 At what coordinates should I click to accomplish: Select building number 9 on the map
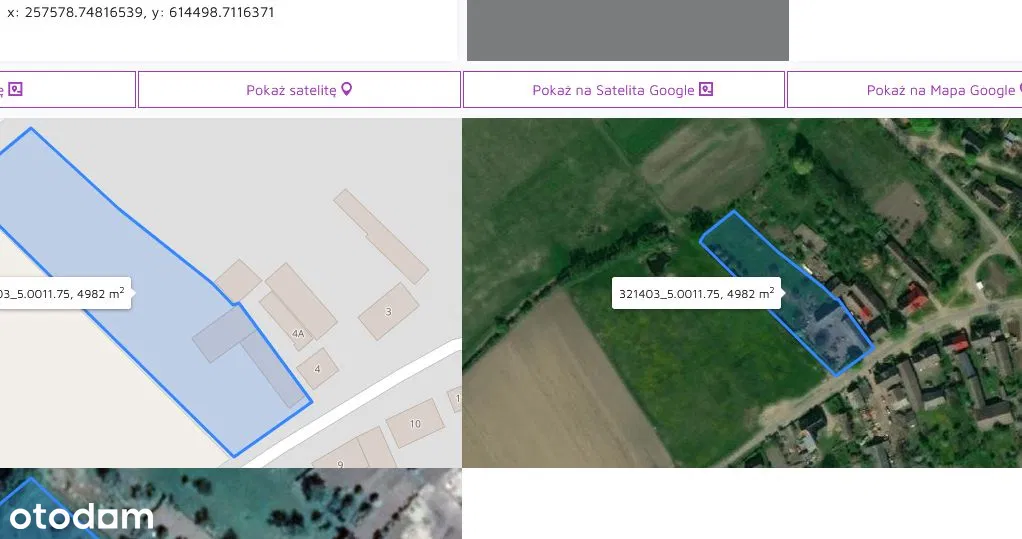340,460
